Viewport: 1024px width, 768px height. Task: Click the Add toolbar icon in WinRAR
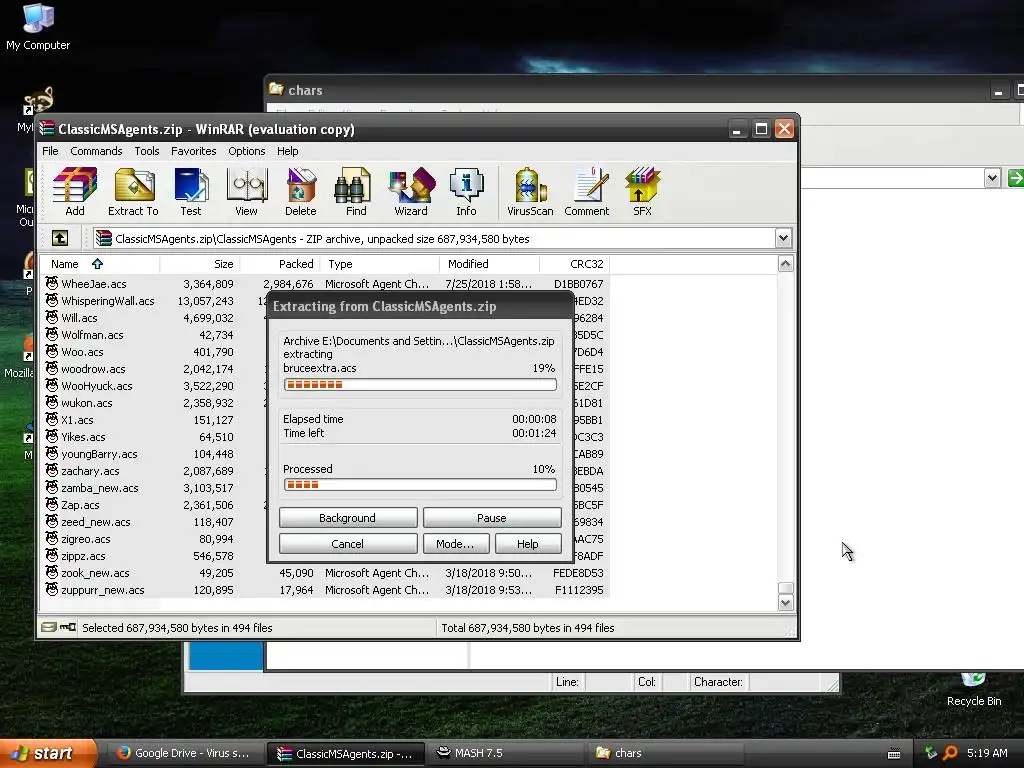[x=74, y=191]
